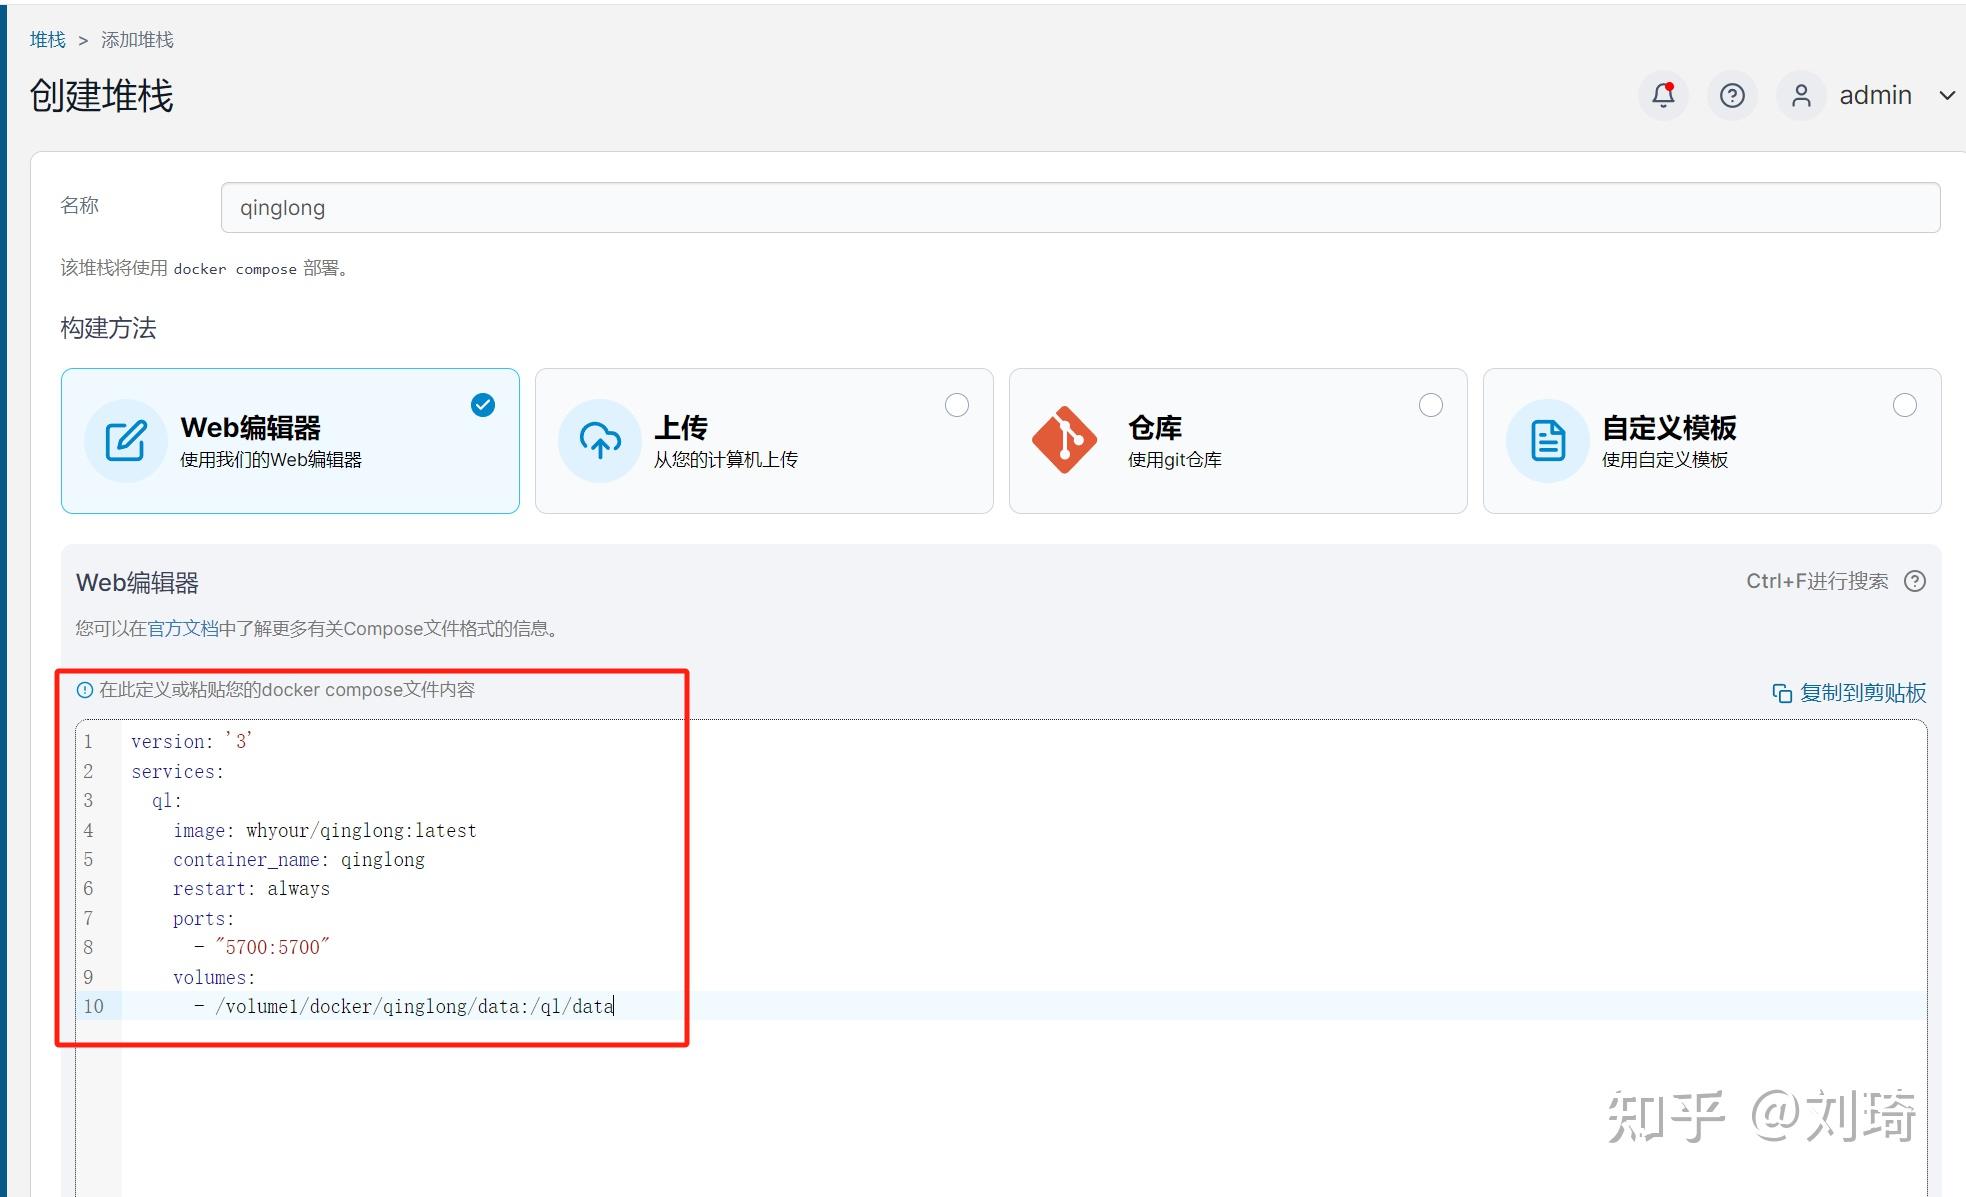Go back via 堆栈 breadcrumb link

[x=47, y=40]
